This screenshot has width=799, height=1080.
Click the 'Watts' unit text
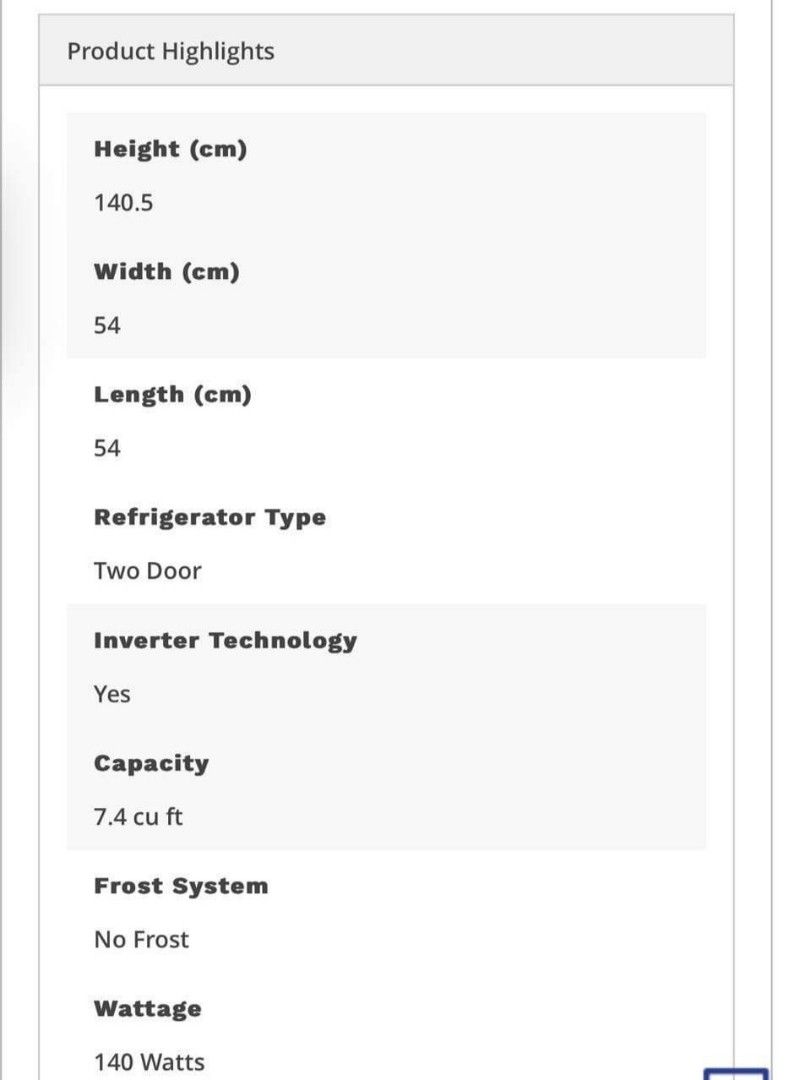click(x=172, y=1063)
